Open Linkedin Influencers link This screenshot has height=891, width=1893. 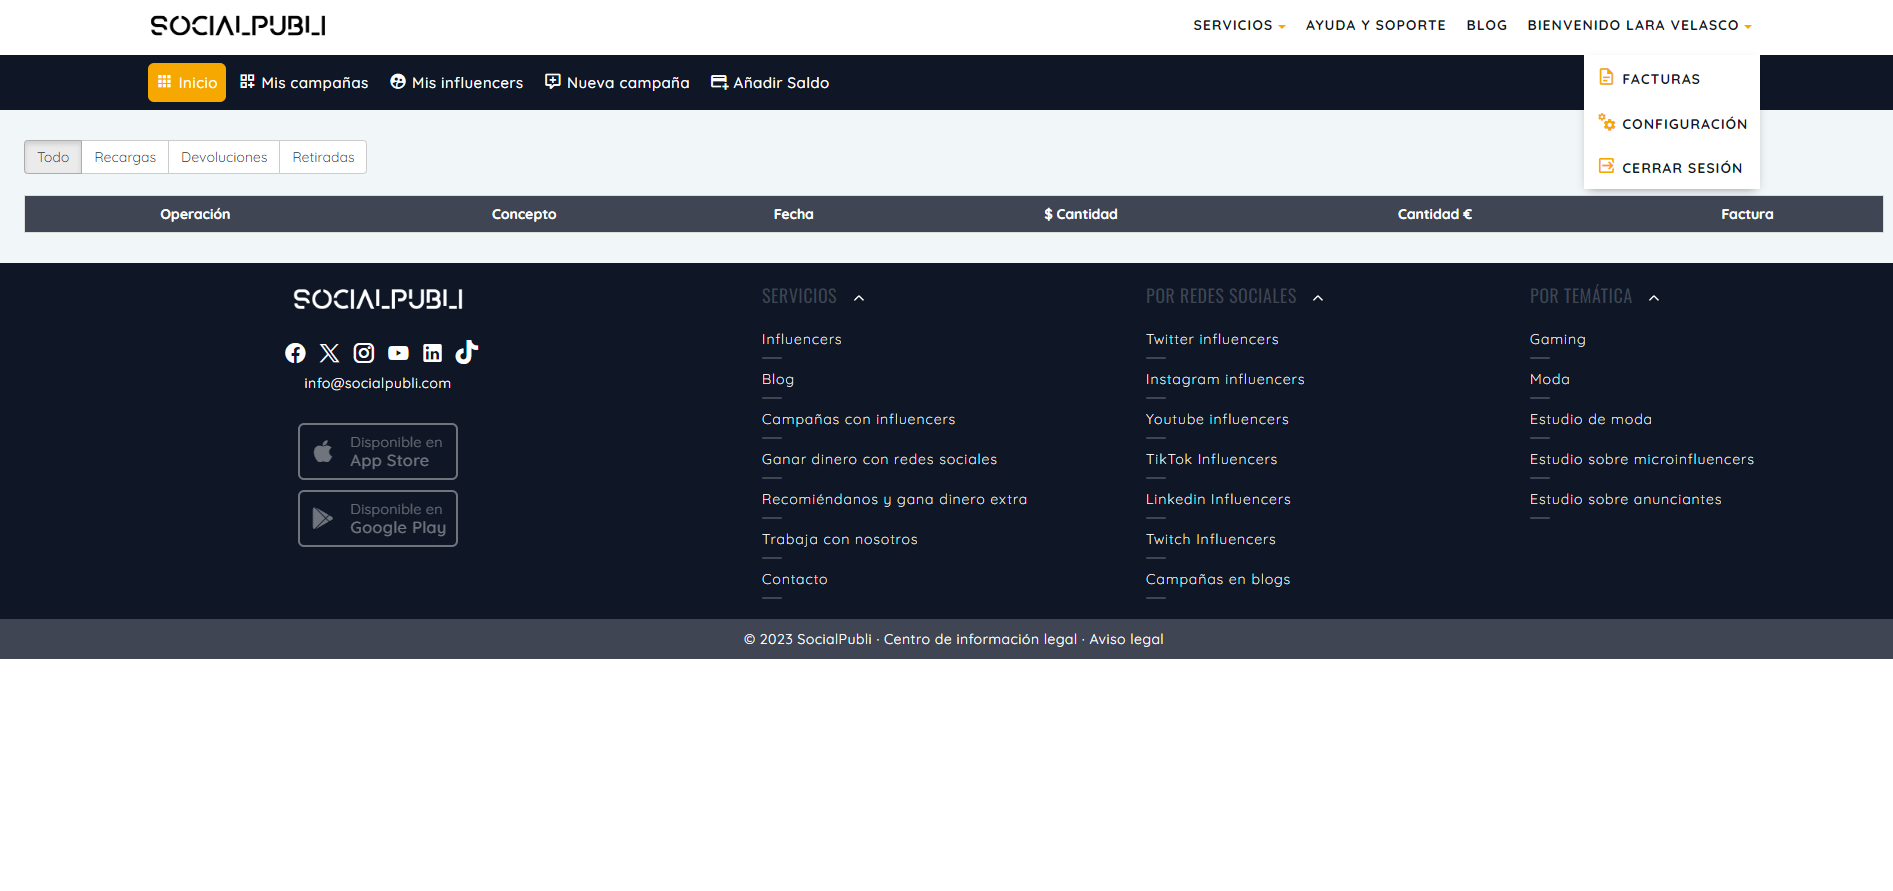[1218, 499]
